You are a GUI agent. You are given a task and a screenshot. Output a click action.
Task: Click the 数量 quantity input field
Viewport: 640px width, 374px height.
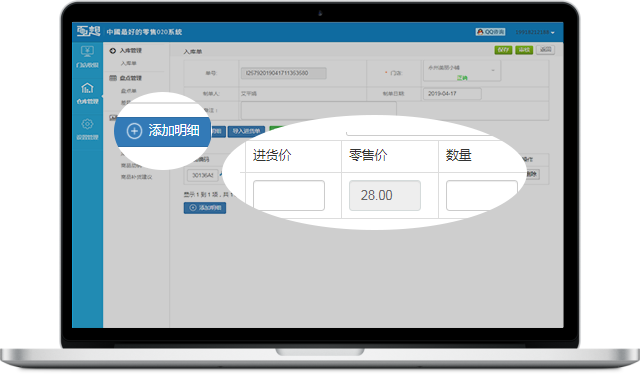[482, 196]
